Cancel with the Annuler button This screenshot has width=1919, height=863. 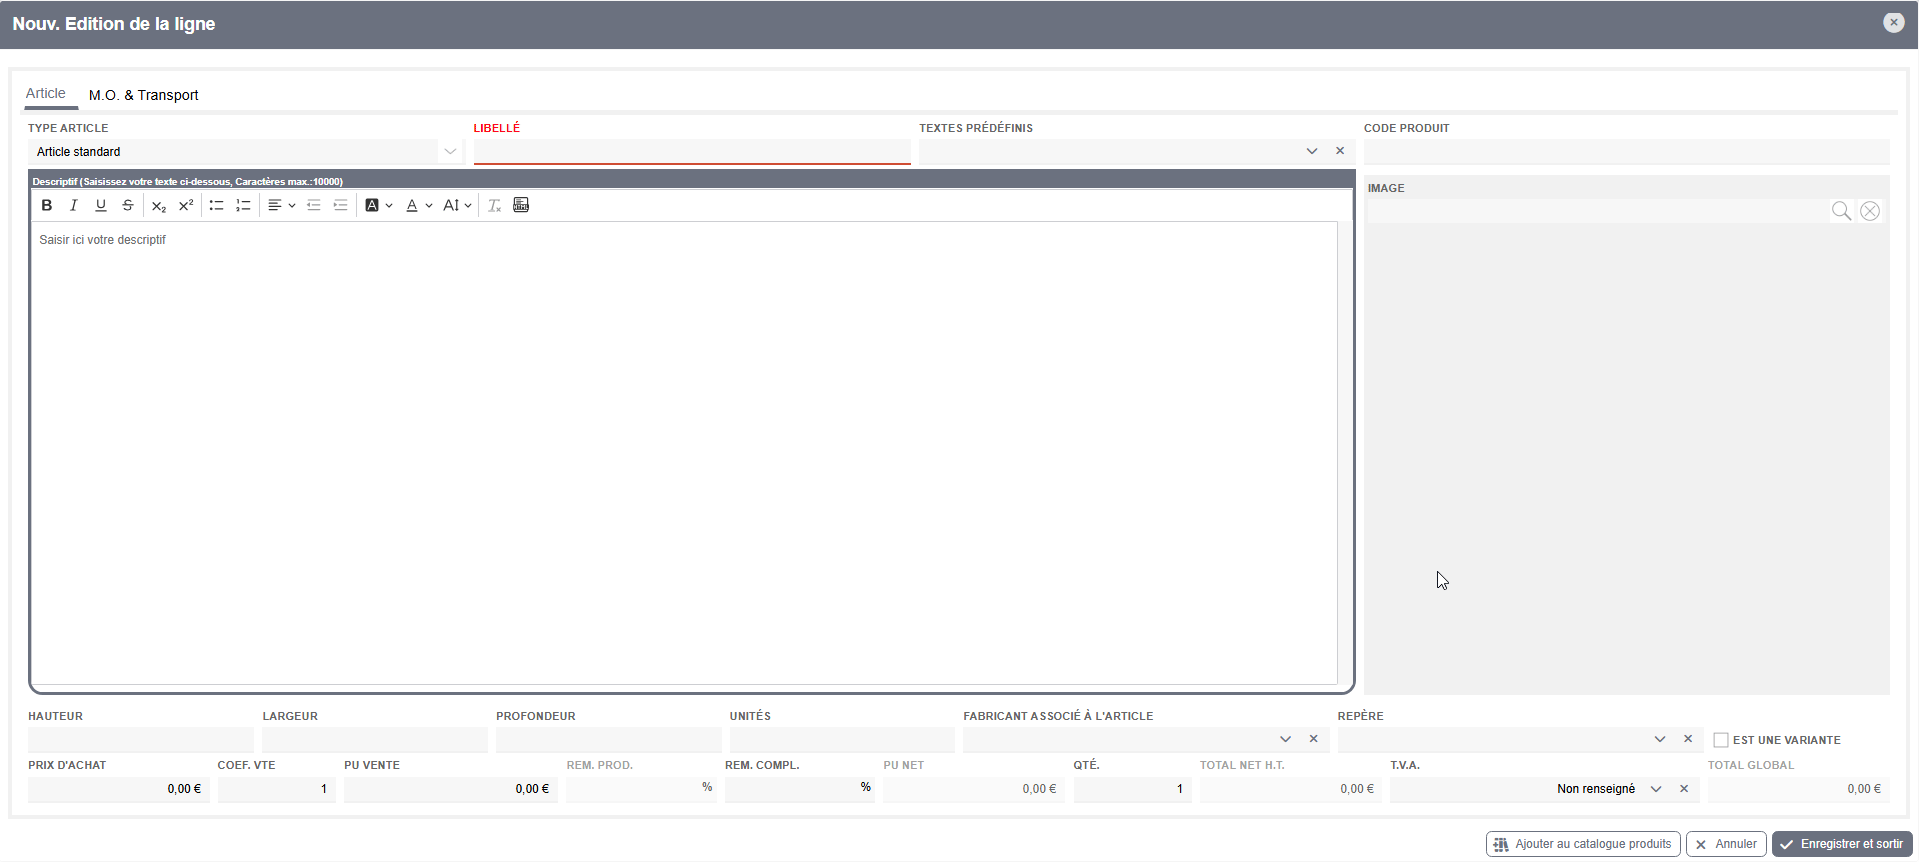(x=1726, y=844)
